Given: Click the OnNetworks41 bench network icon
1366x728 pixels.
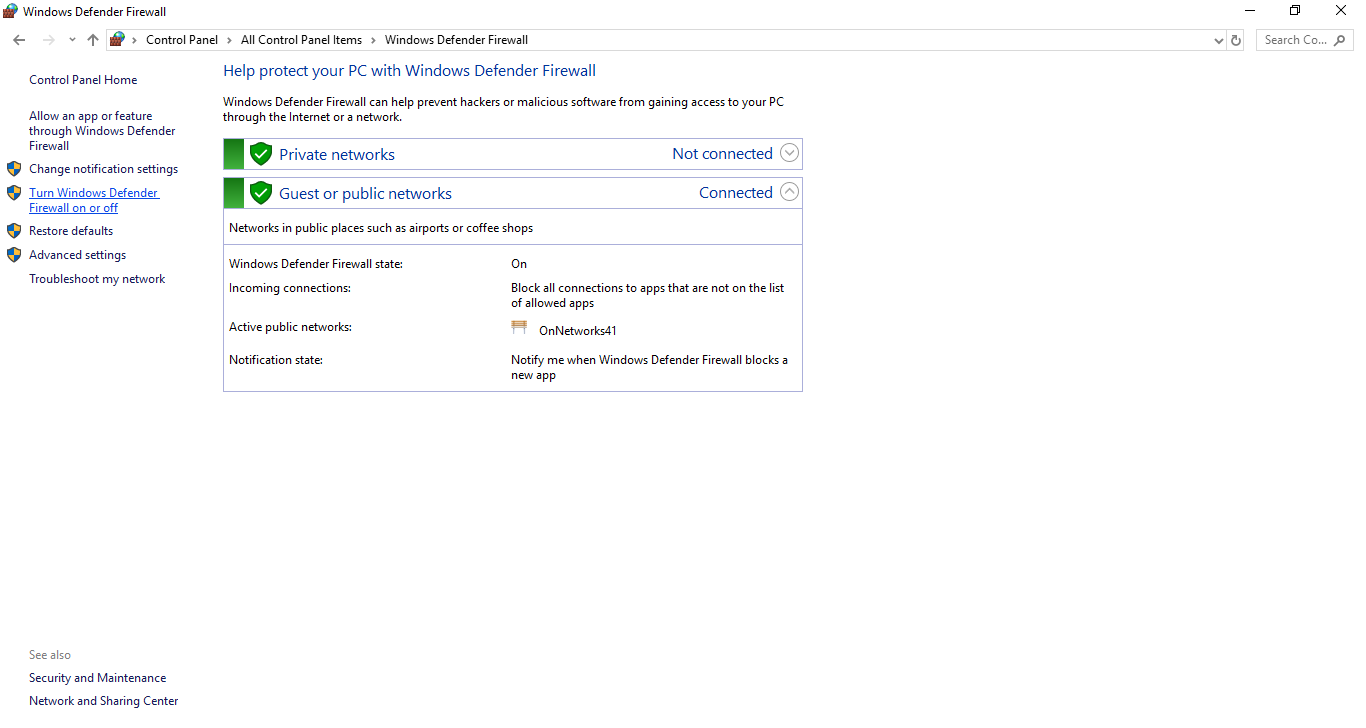Looking at the screenshot, I should tap(519, 328).
